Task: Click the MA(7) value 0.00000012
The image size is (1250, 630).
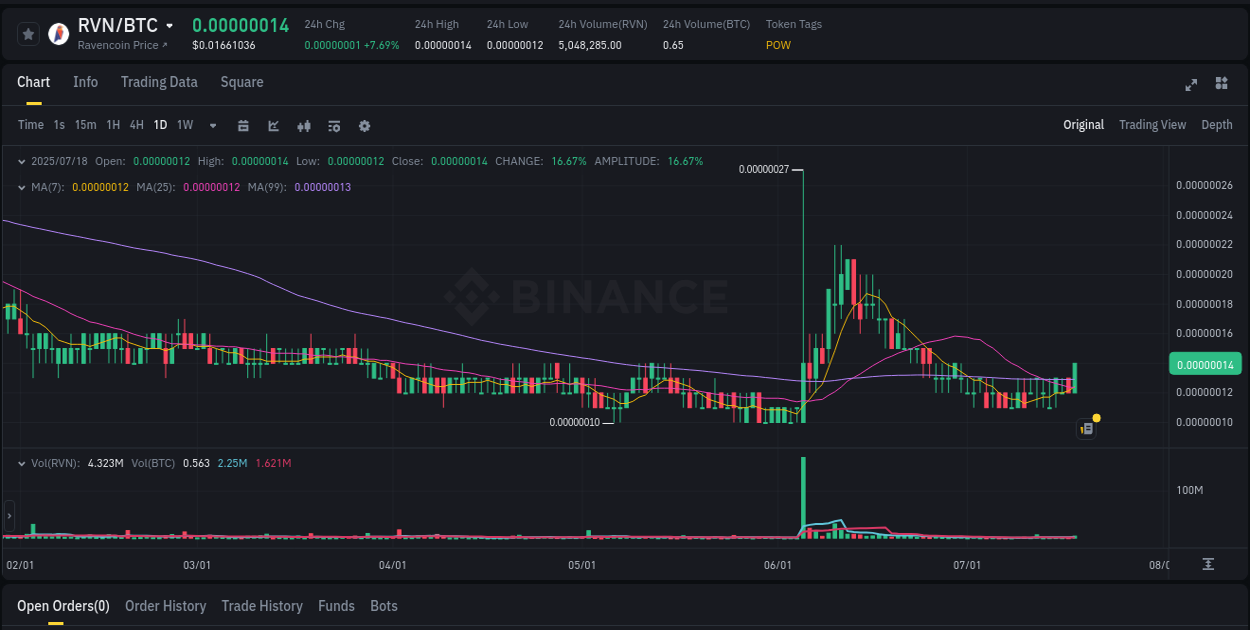Action: tap(100, 187)
